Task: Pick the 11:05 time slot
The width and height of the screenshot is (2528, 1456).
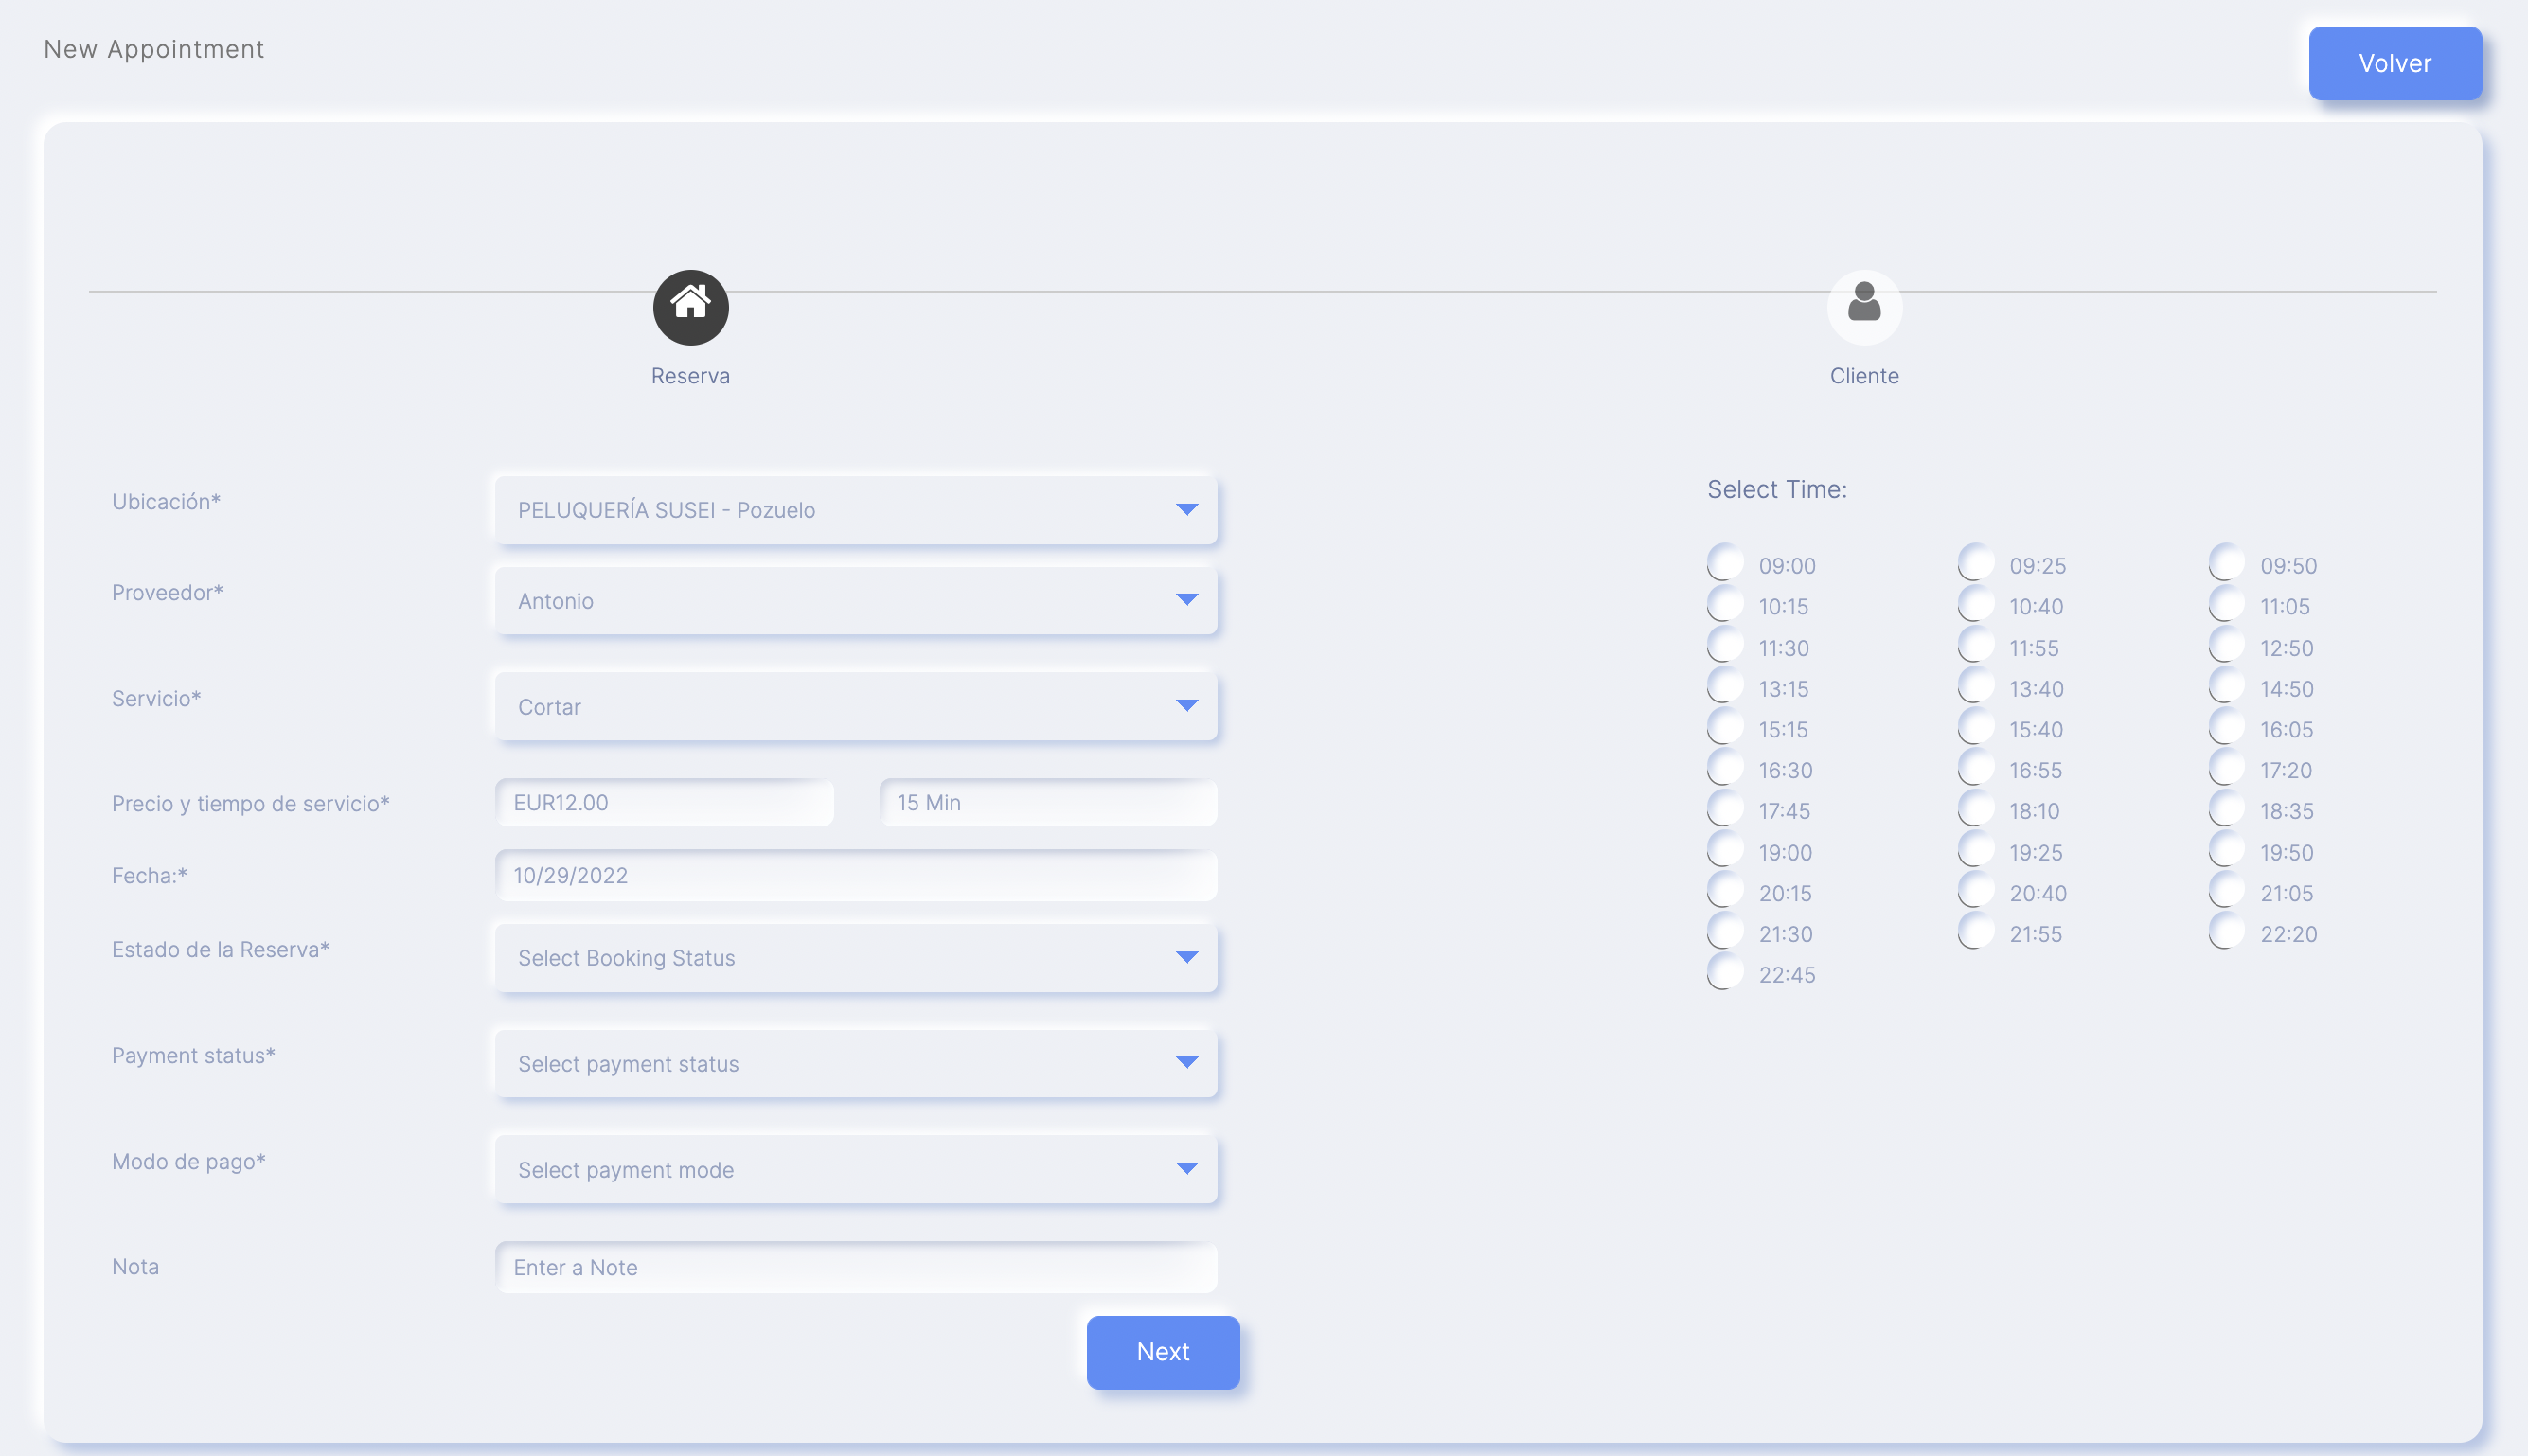Action: (2227, 604)
